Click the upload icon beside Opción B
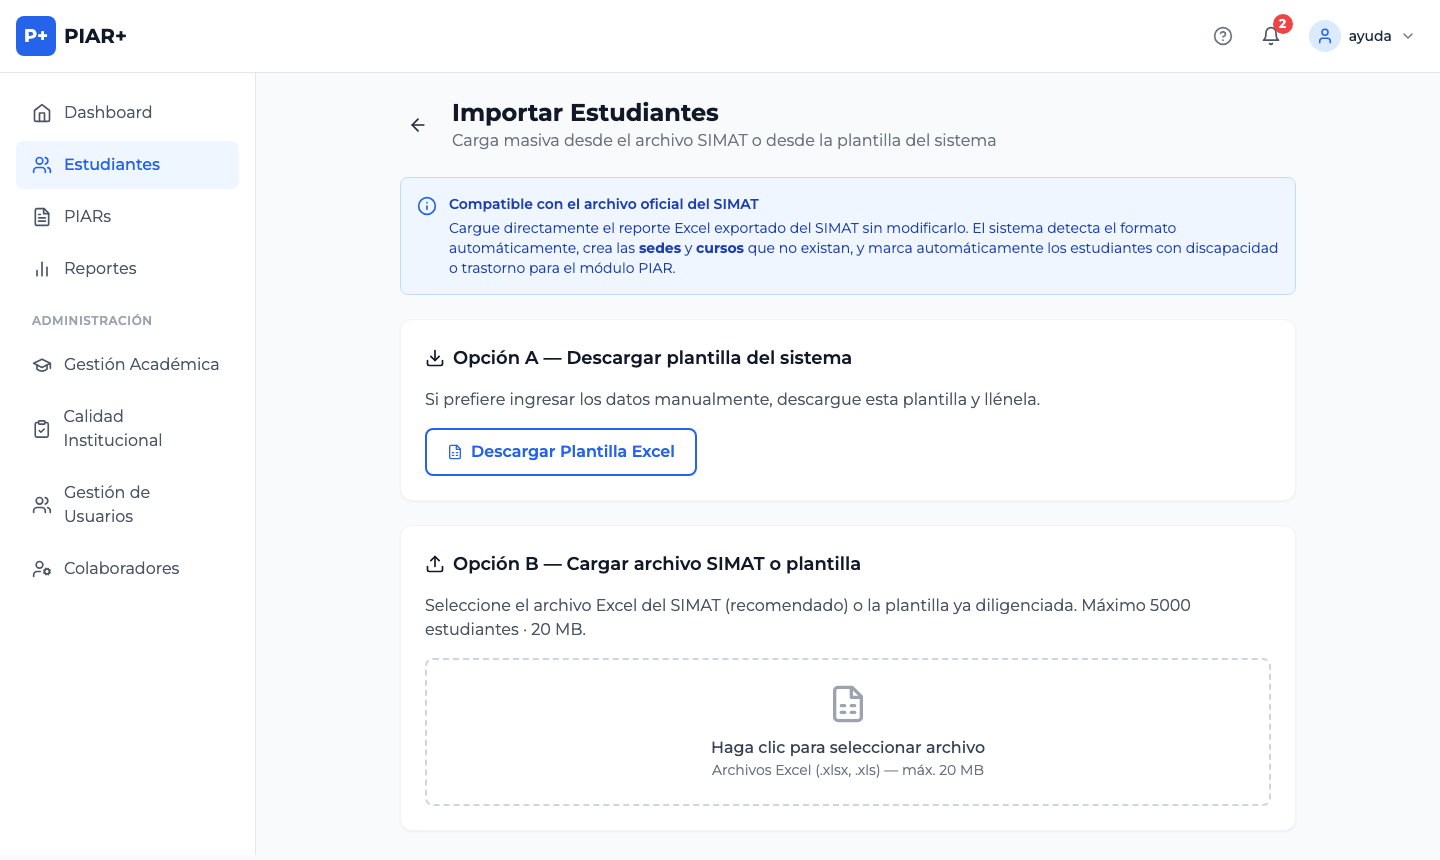This screenshot has height=860, width=1440. 435,564
